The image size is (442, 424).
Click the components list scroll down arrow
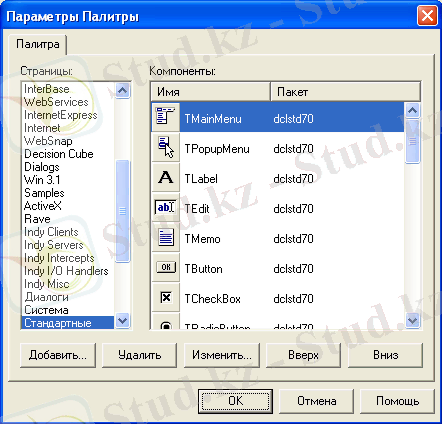[x=413, y=321]
